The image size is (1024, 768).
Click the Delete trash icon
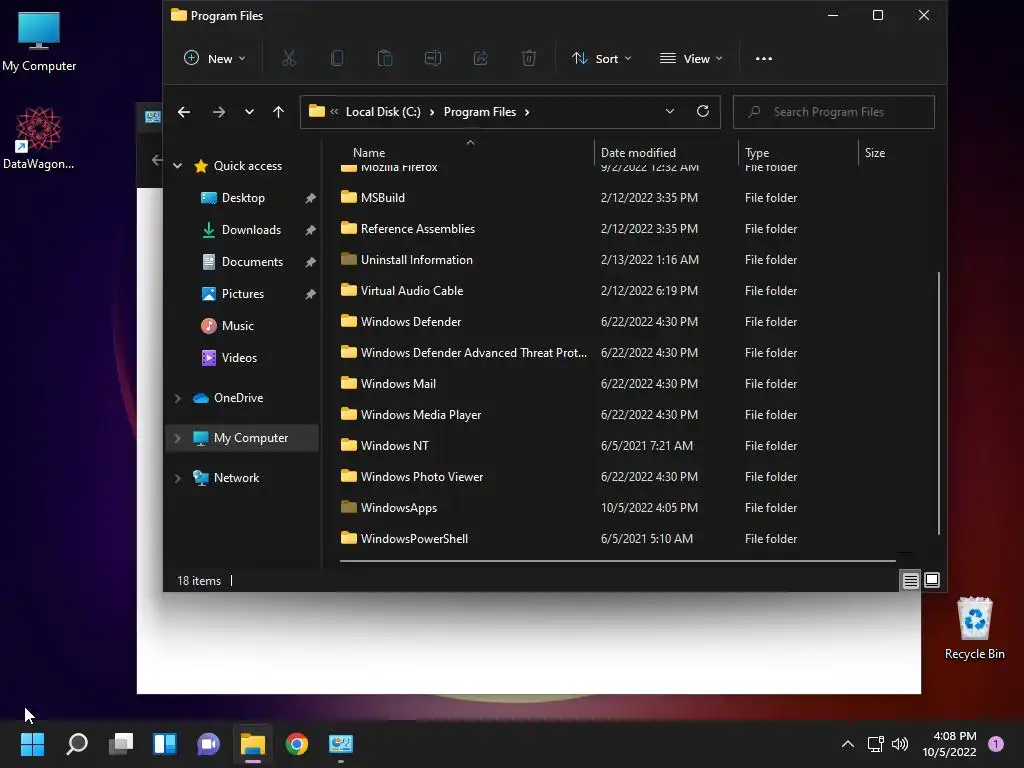[529, 59]
